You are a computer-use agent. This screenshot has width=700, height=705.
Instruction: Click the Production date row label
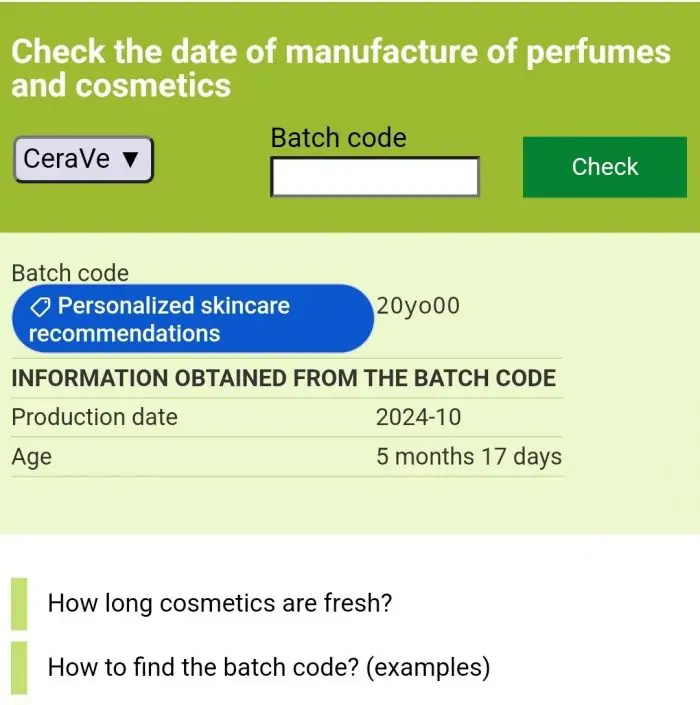[x=94, y=417]
